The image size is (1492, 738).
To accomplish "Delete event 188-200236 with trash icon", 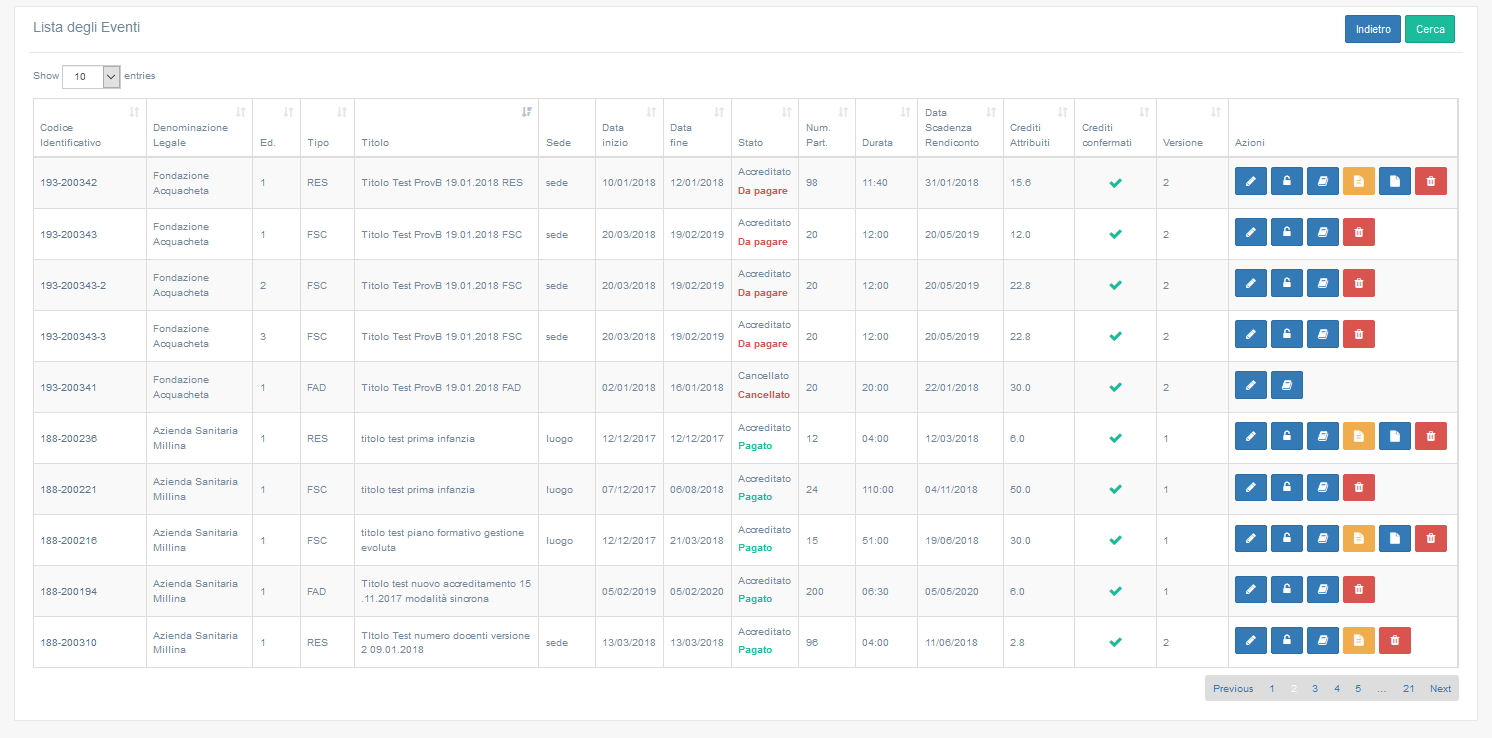I will tap(1431, 436).
